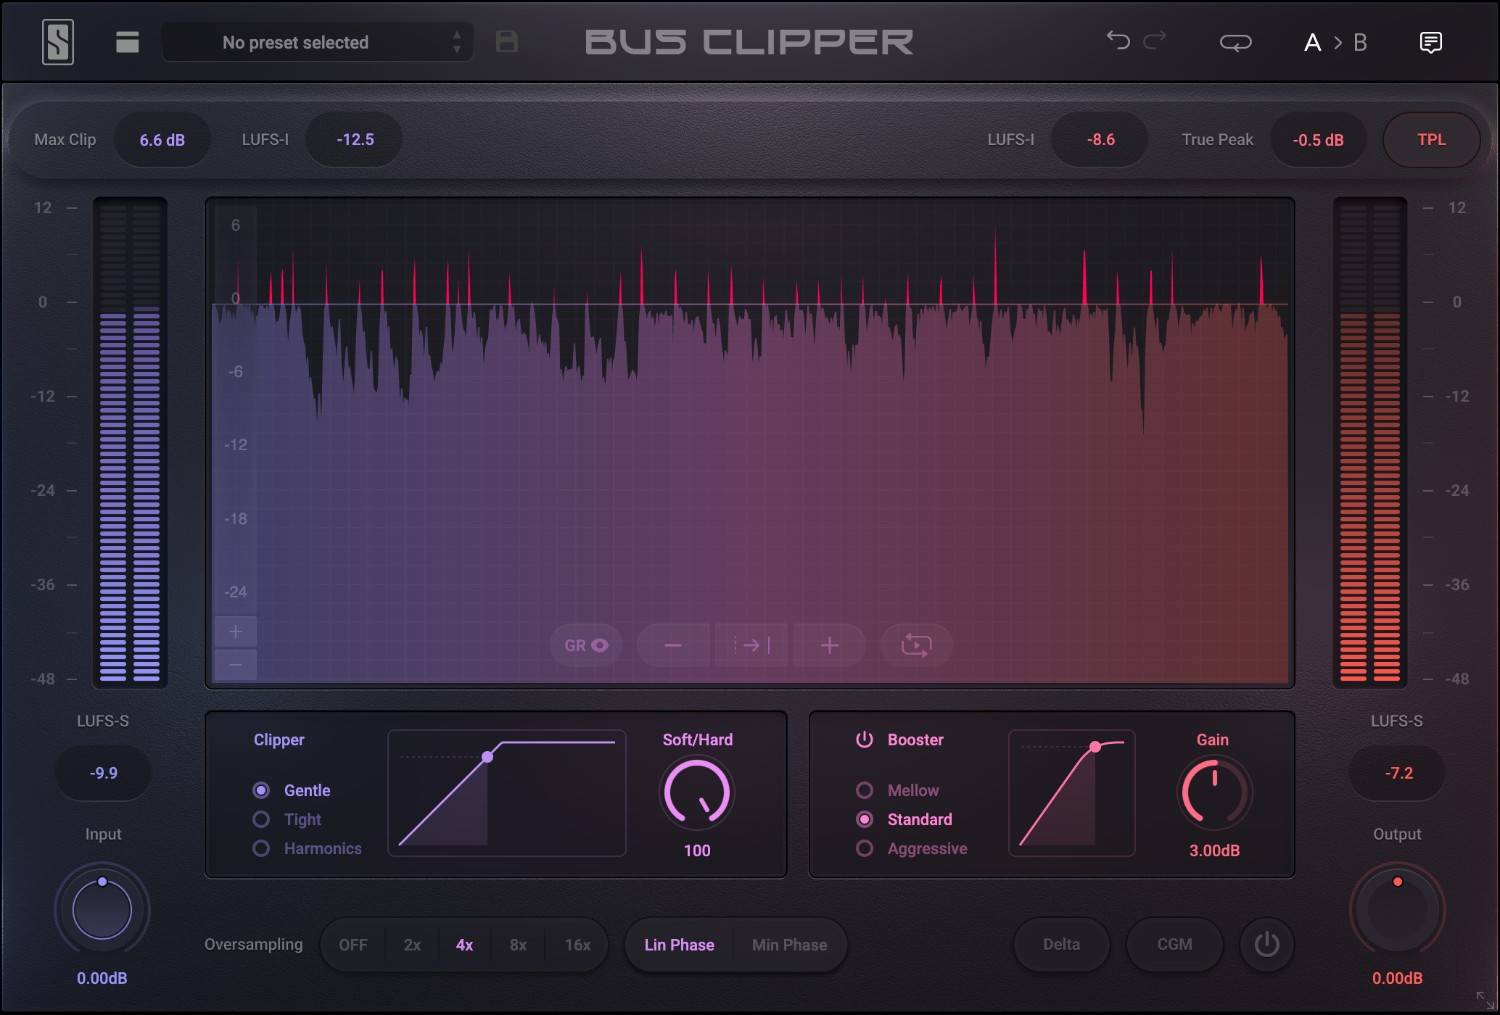The height and width of the screenshot is (1015, 1500).
Task: Click the CGM button
Action: click(1174, 944)
